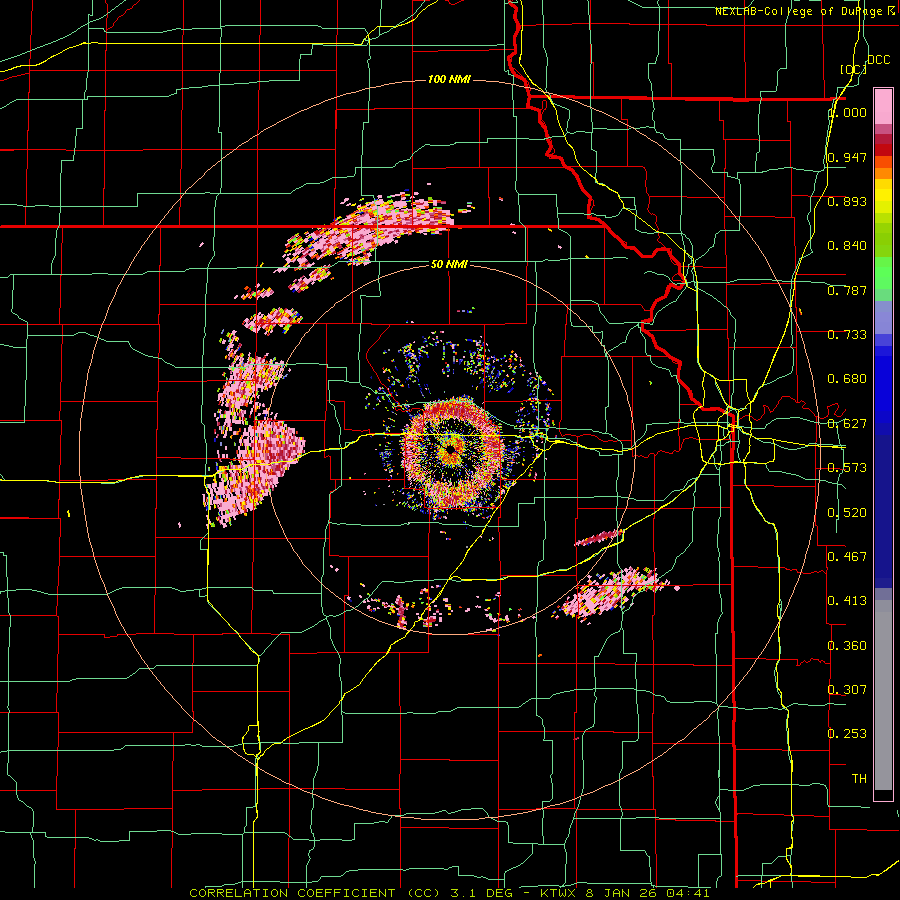900x900 pixels.
Task: Click the 0.253 scale value
Action: coord(847,734)
